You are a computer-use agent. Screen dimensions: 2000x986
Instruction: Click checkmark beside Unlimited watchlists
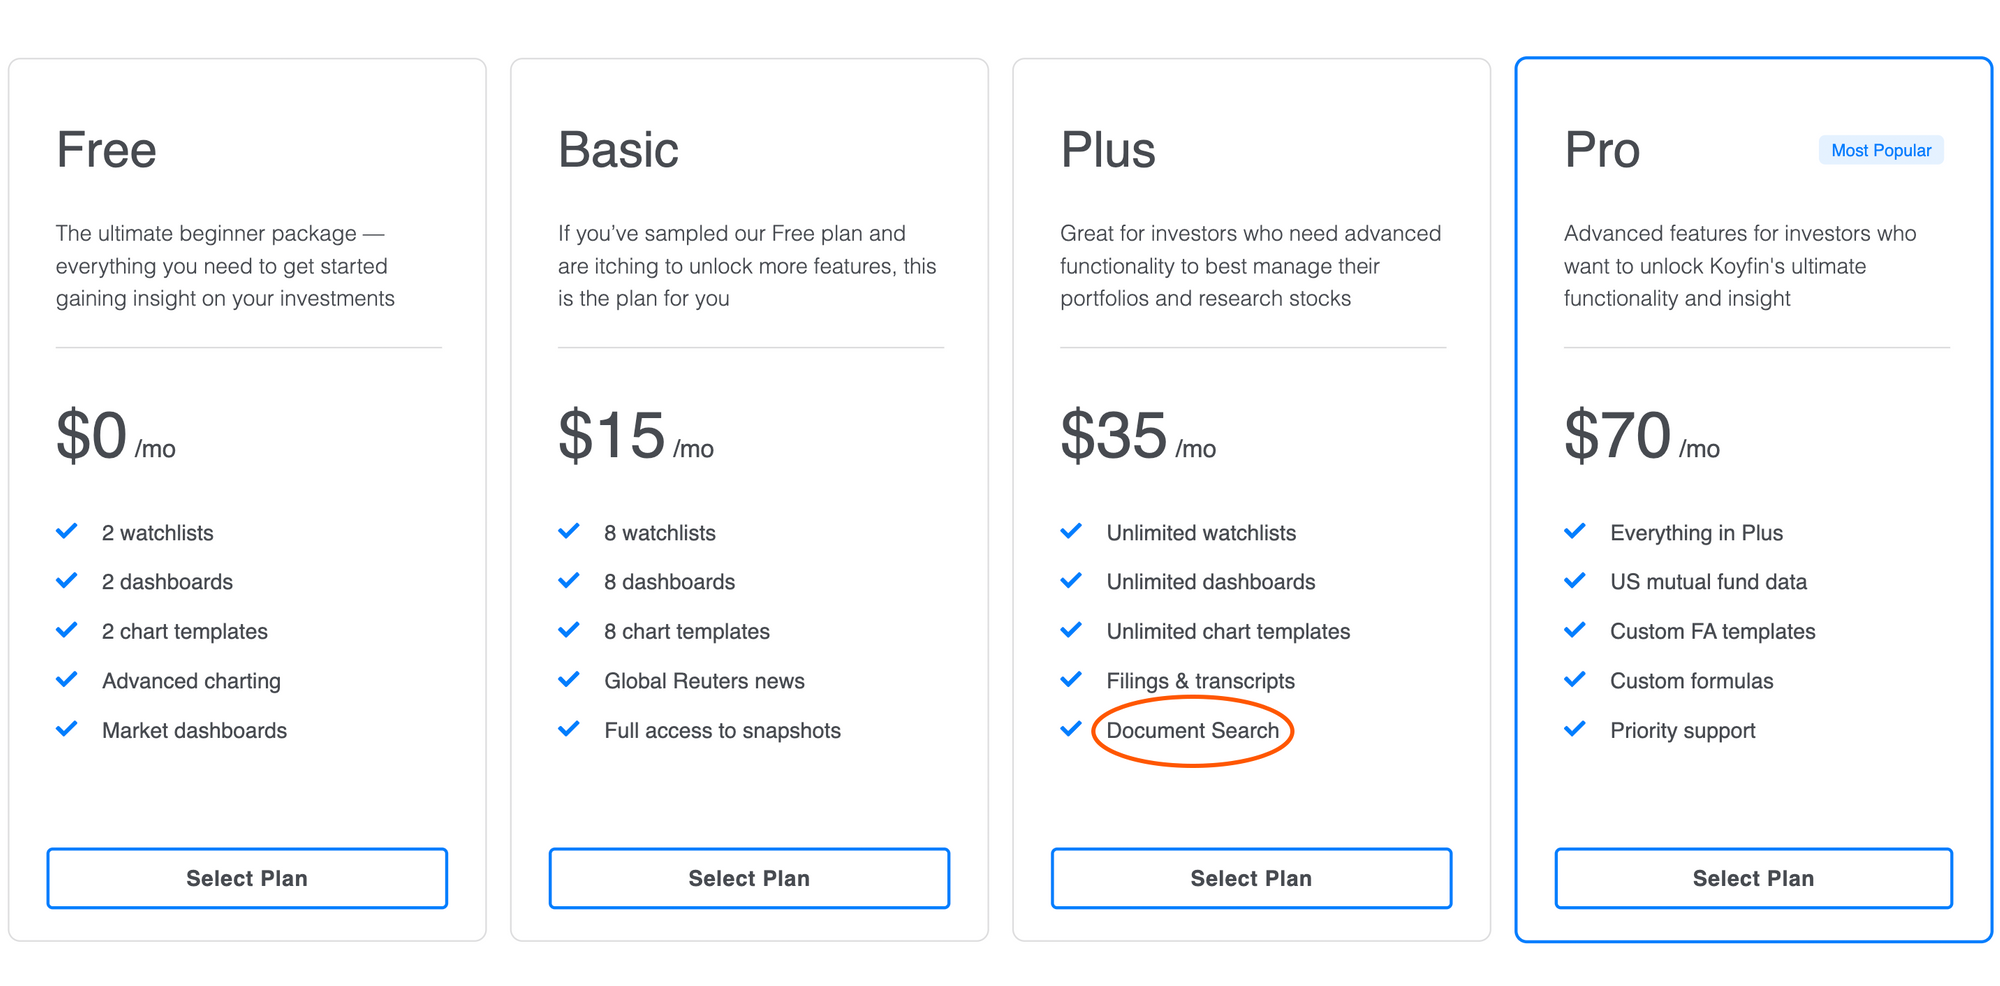point(1071,531)
